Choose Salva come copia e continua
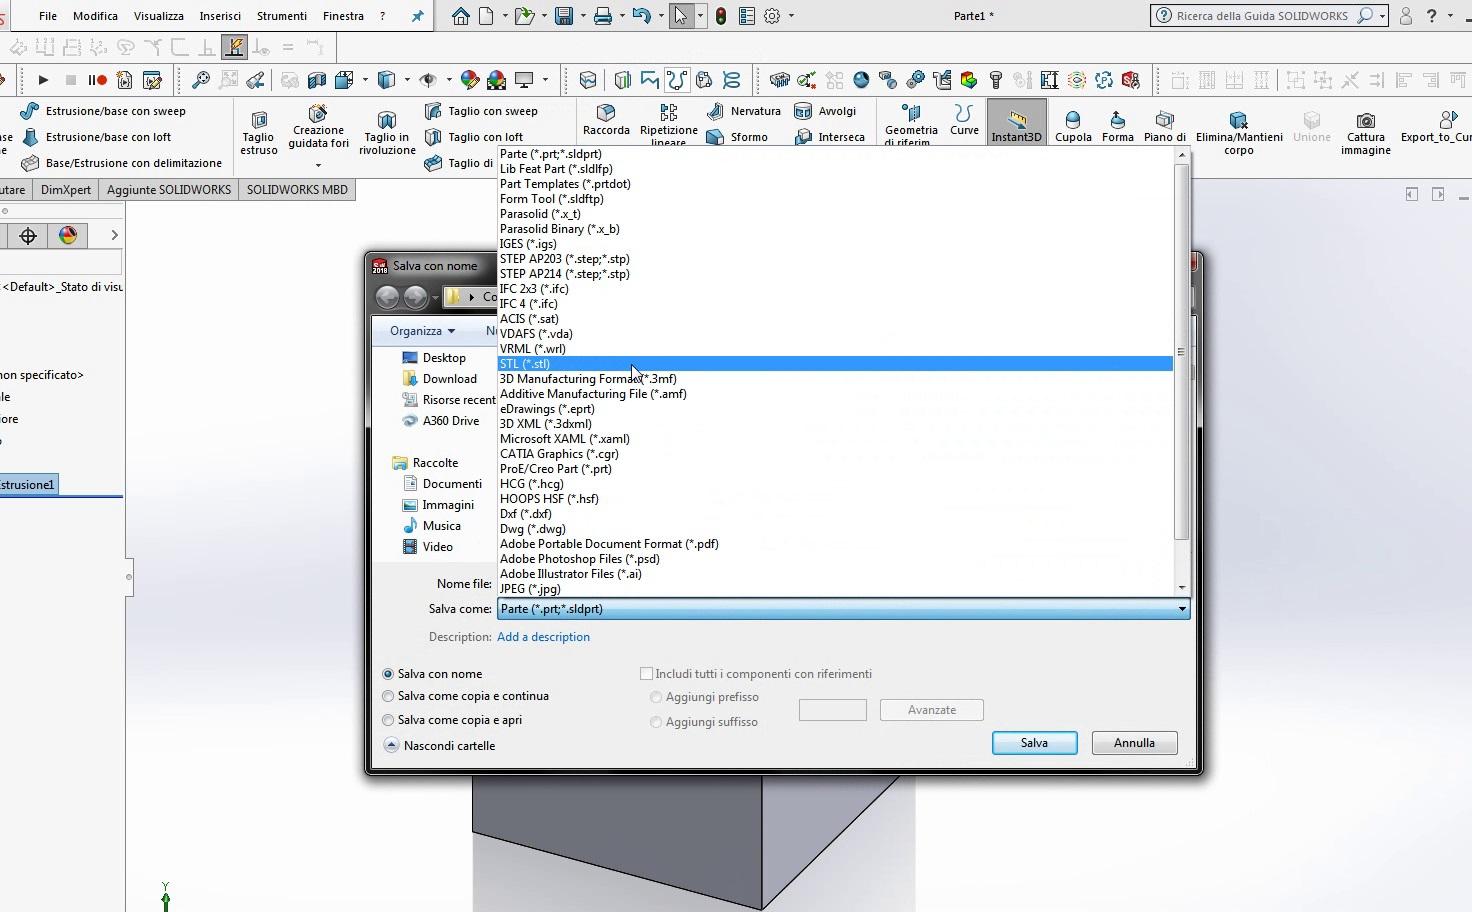The image size is (1472, 912). click(x=388, y=696)
